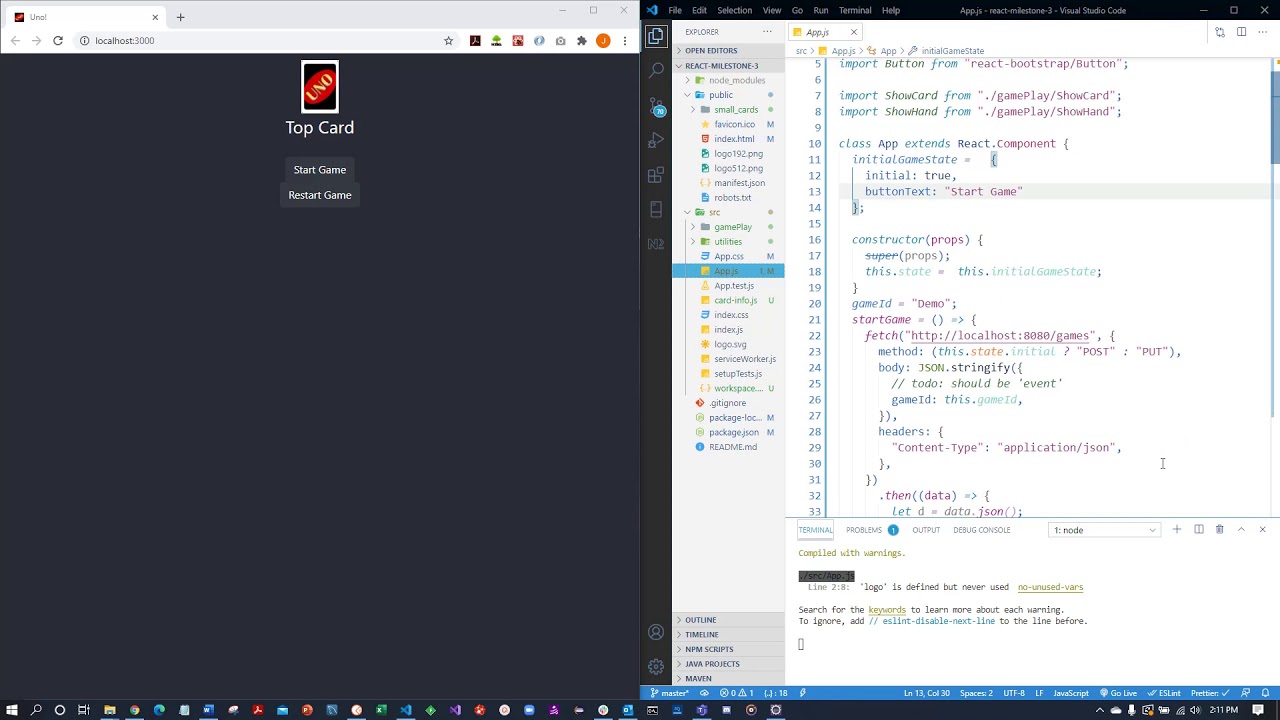The width and height of the screenshot is (1280, 720).
Task: Open the Extensions view in activity bar
Action: click(x=656, y=175)
